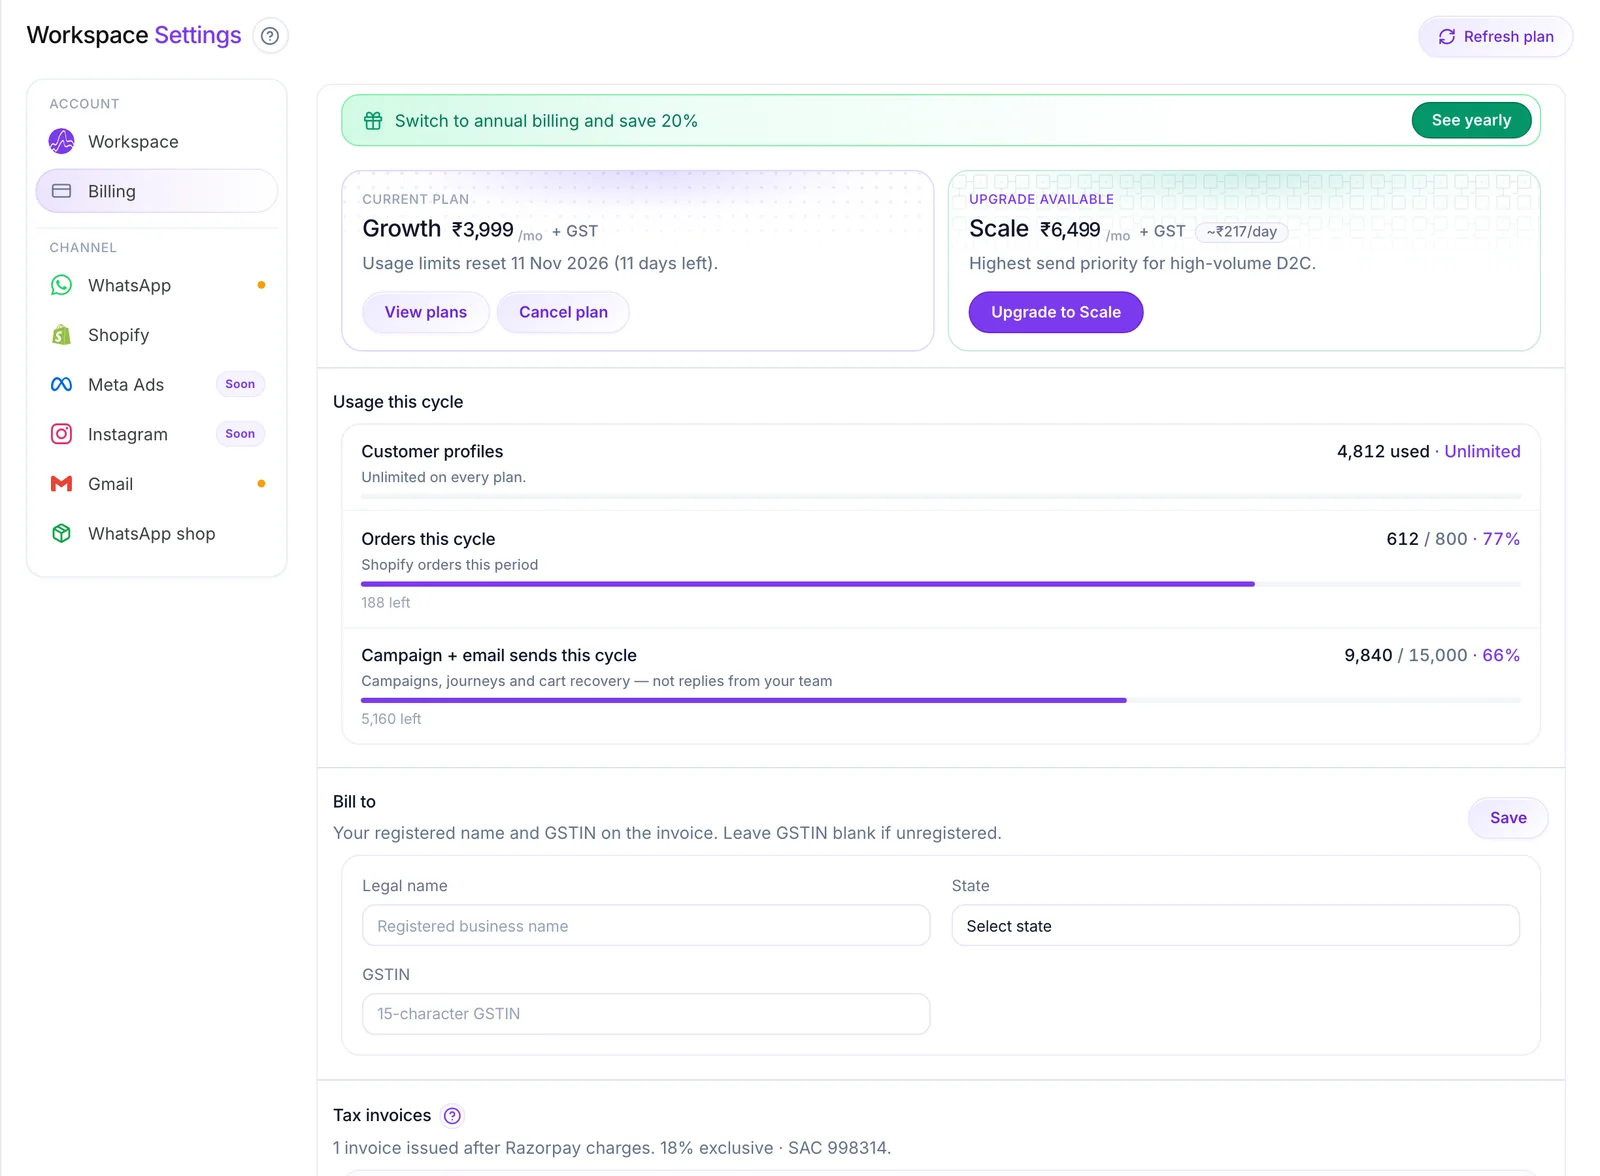Click Upgrade to Scale
This screenshot has width=1600, height=1176.
coord(1056,312)
